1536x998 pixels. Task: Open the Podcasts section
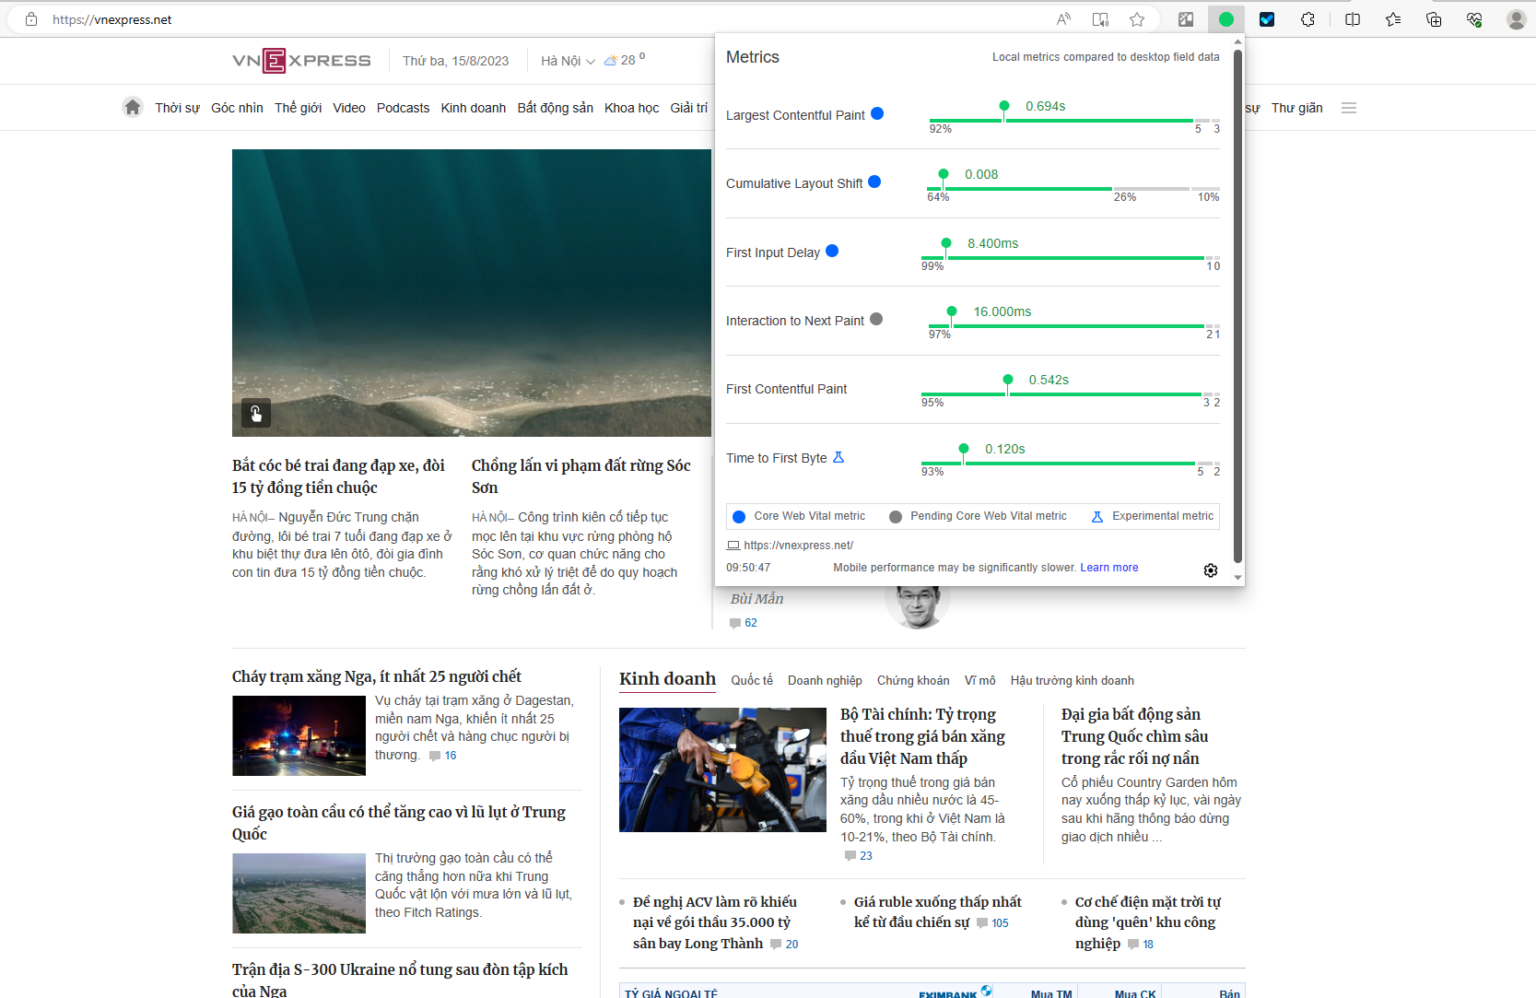(x=403, y=108)
